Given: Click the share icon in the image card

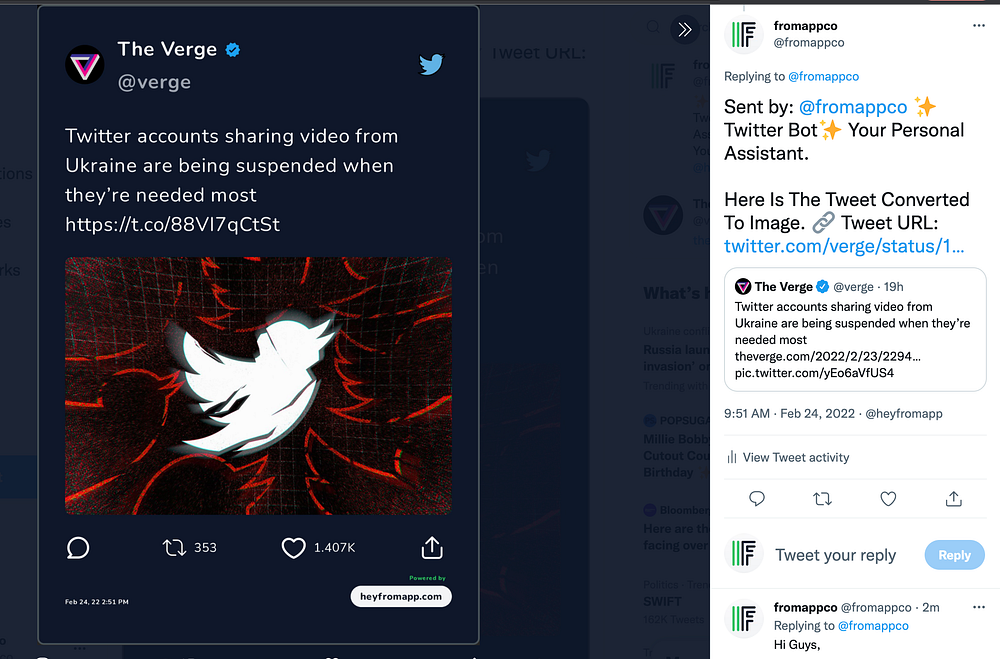Looking at the screenshot, I should (432, 547).
